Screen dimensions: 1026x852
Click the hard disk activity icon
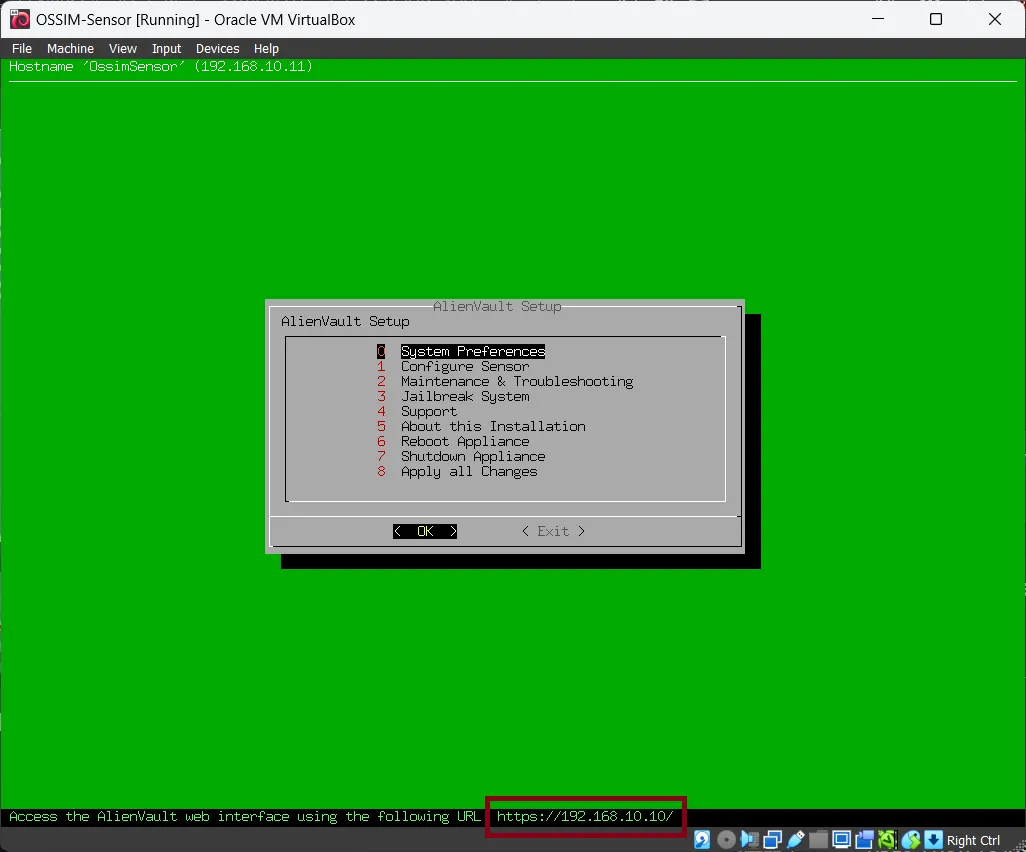tap(703, 840)
